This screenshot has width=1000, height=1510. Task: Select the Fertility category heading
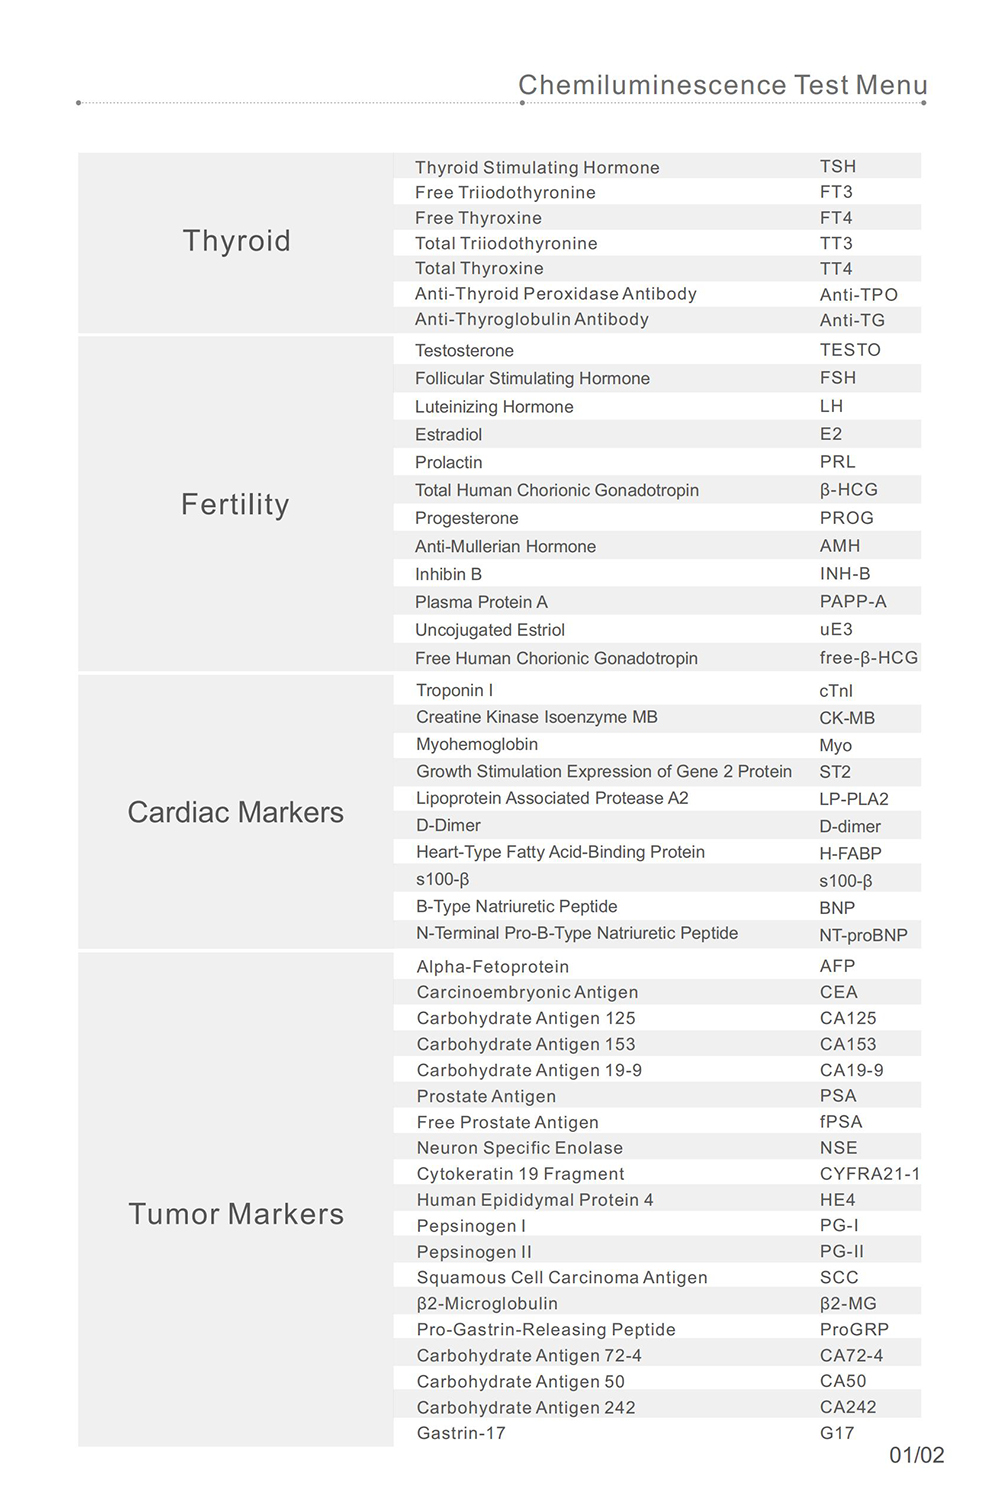tap(235, 504)
